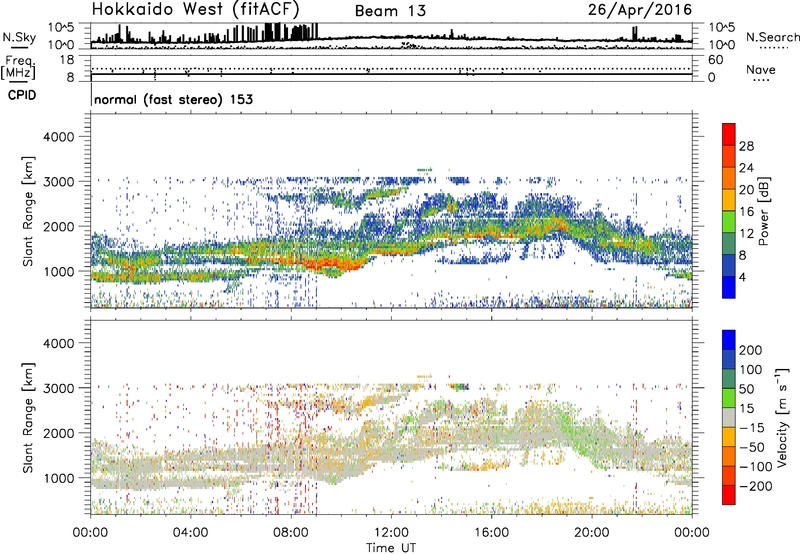The height and width of the screenshot is (554, 800).
Task: Click the sky noise bar plot panel
Action: coord(391,36)
